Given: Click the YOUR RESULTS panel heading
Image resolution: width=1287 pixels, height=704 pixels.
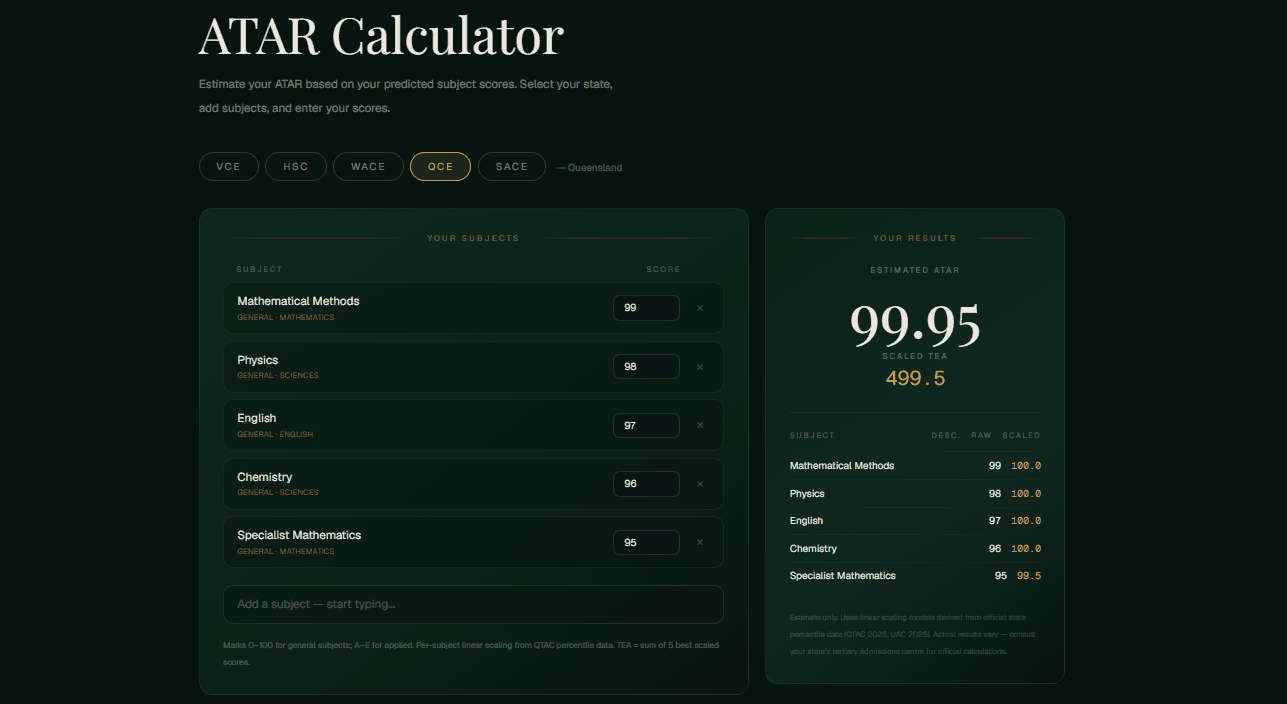Looking at the screenshot, I should point(915,238).
